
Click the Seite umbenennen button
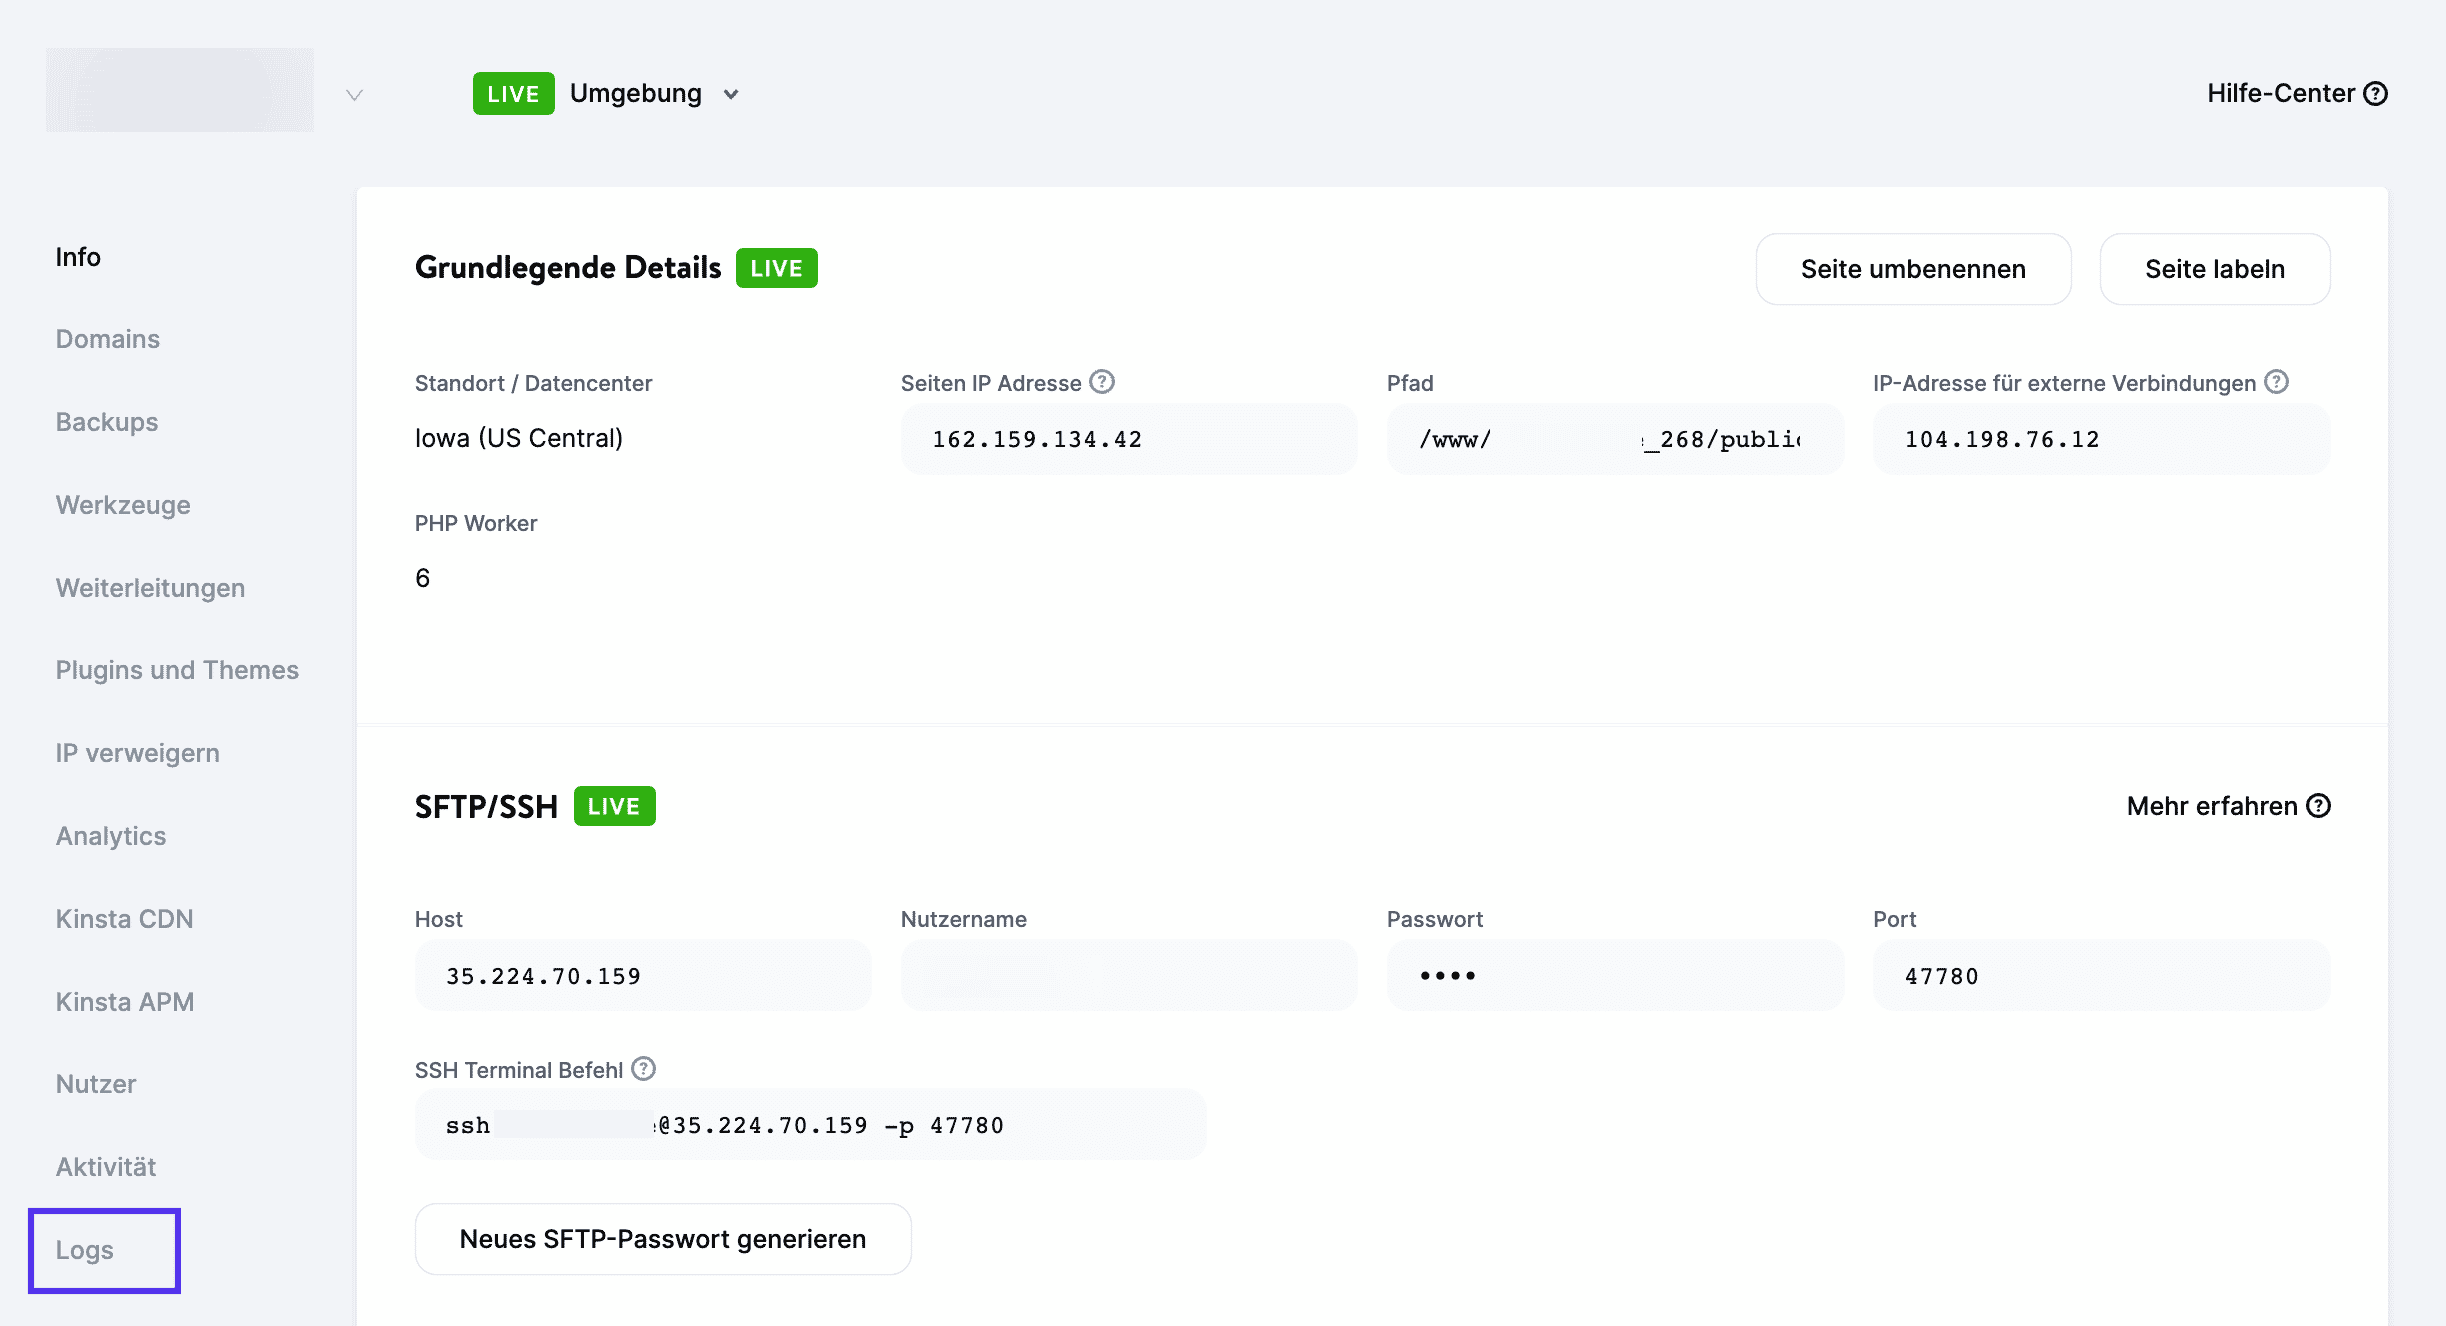(x=1912, y=269)
